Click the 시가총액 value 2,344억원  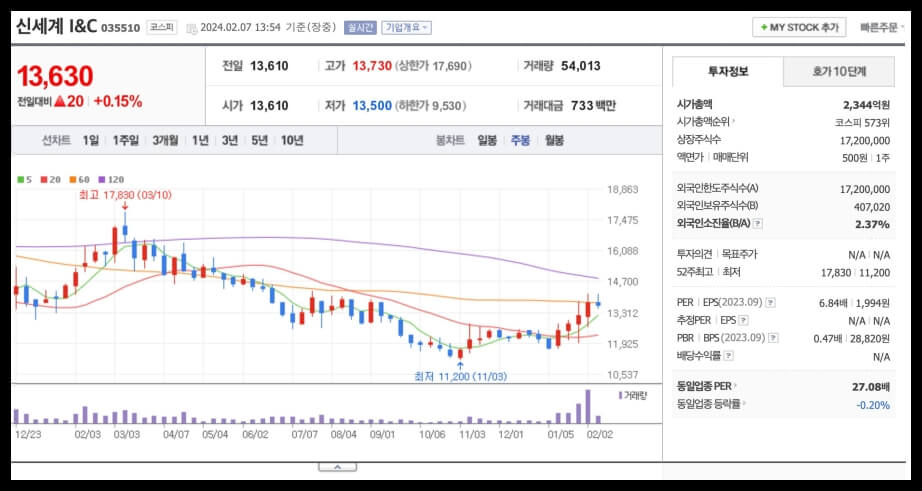click(x=866, y=105)
